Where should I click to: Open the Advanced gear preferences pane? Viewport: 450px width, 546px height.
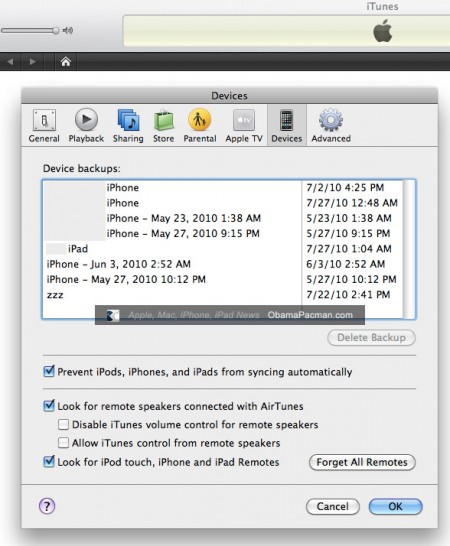click(x=331, y=126)
